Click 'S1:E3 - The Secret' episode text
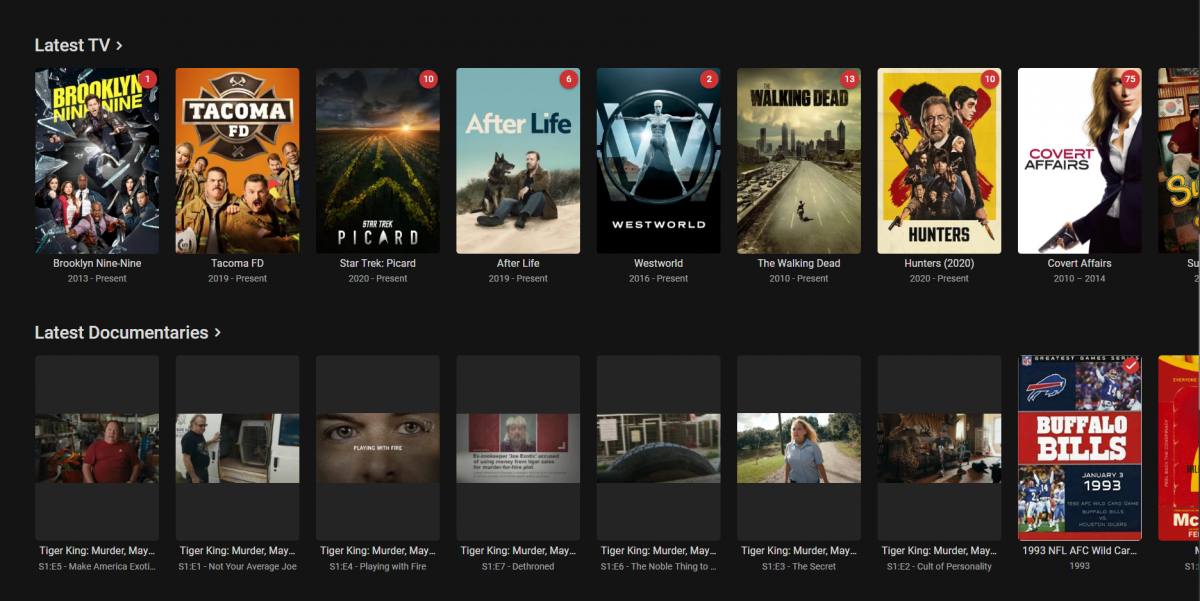This screenshot has height=601, width=1200. pos(799,566)
